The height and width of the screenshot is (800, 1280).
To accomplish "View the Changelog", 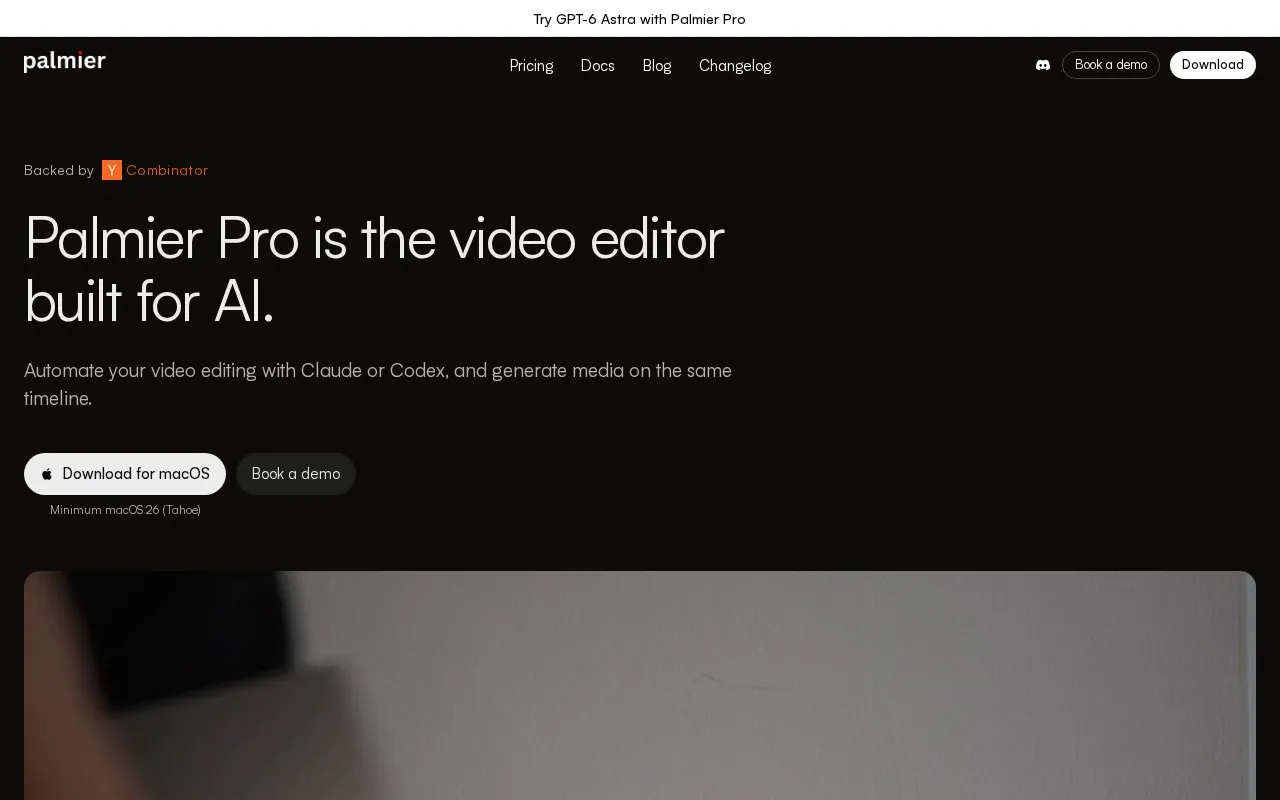I will (x=735, y=65).
